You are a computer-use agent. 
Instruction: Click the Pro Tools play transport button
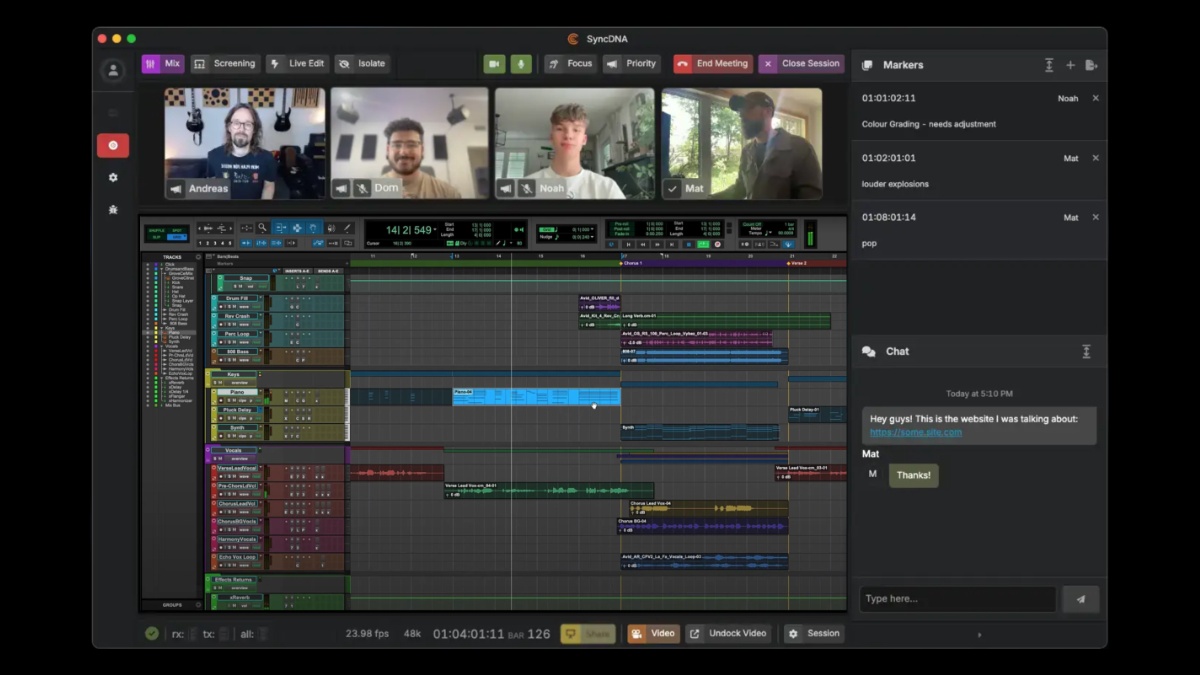[703, 244]
